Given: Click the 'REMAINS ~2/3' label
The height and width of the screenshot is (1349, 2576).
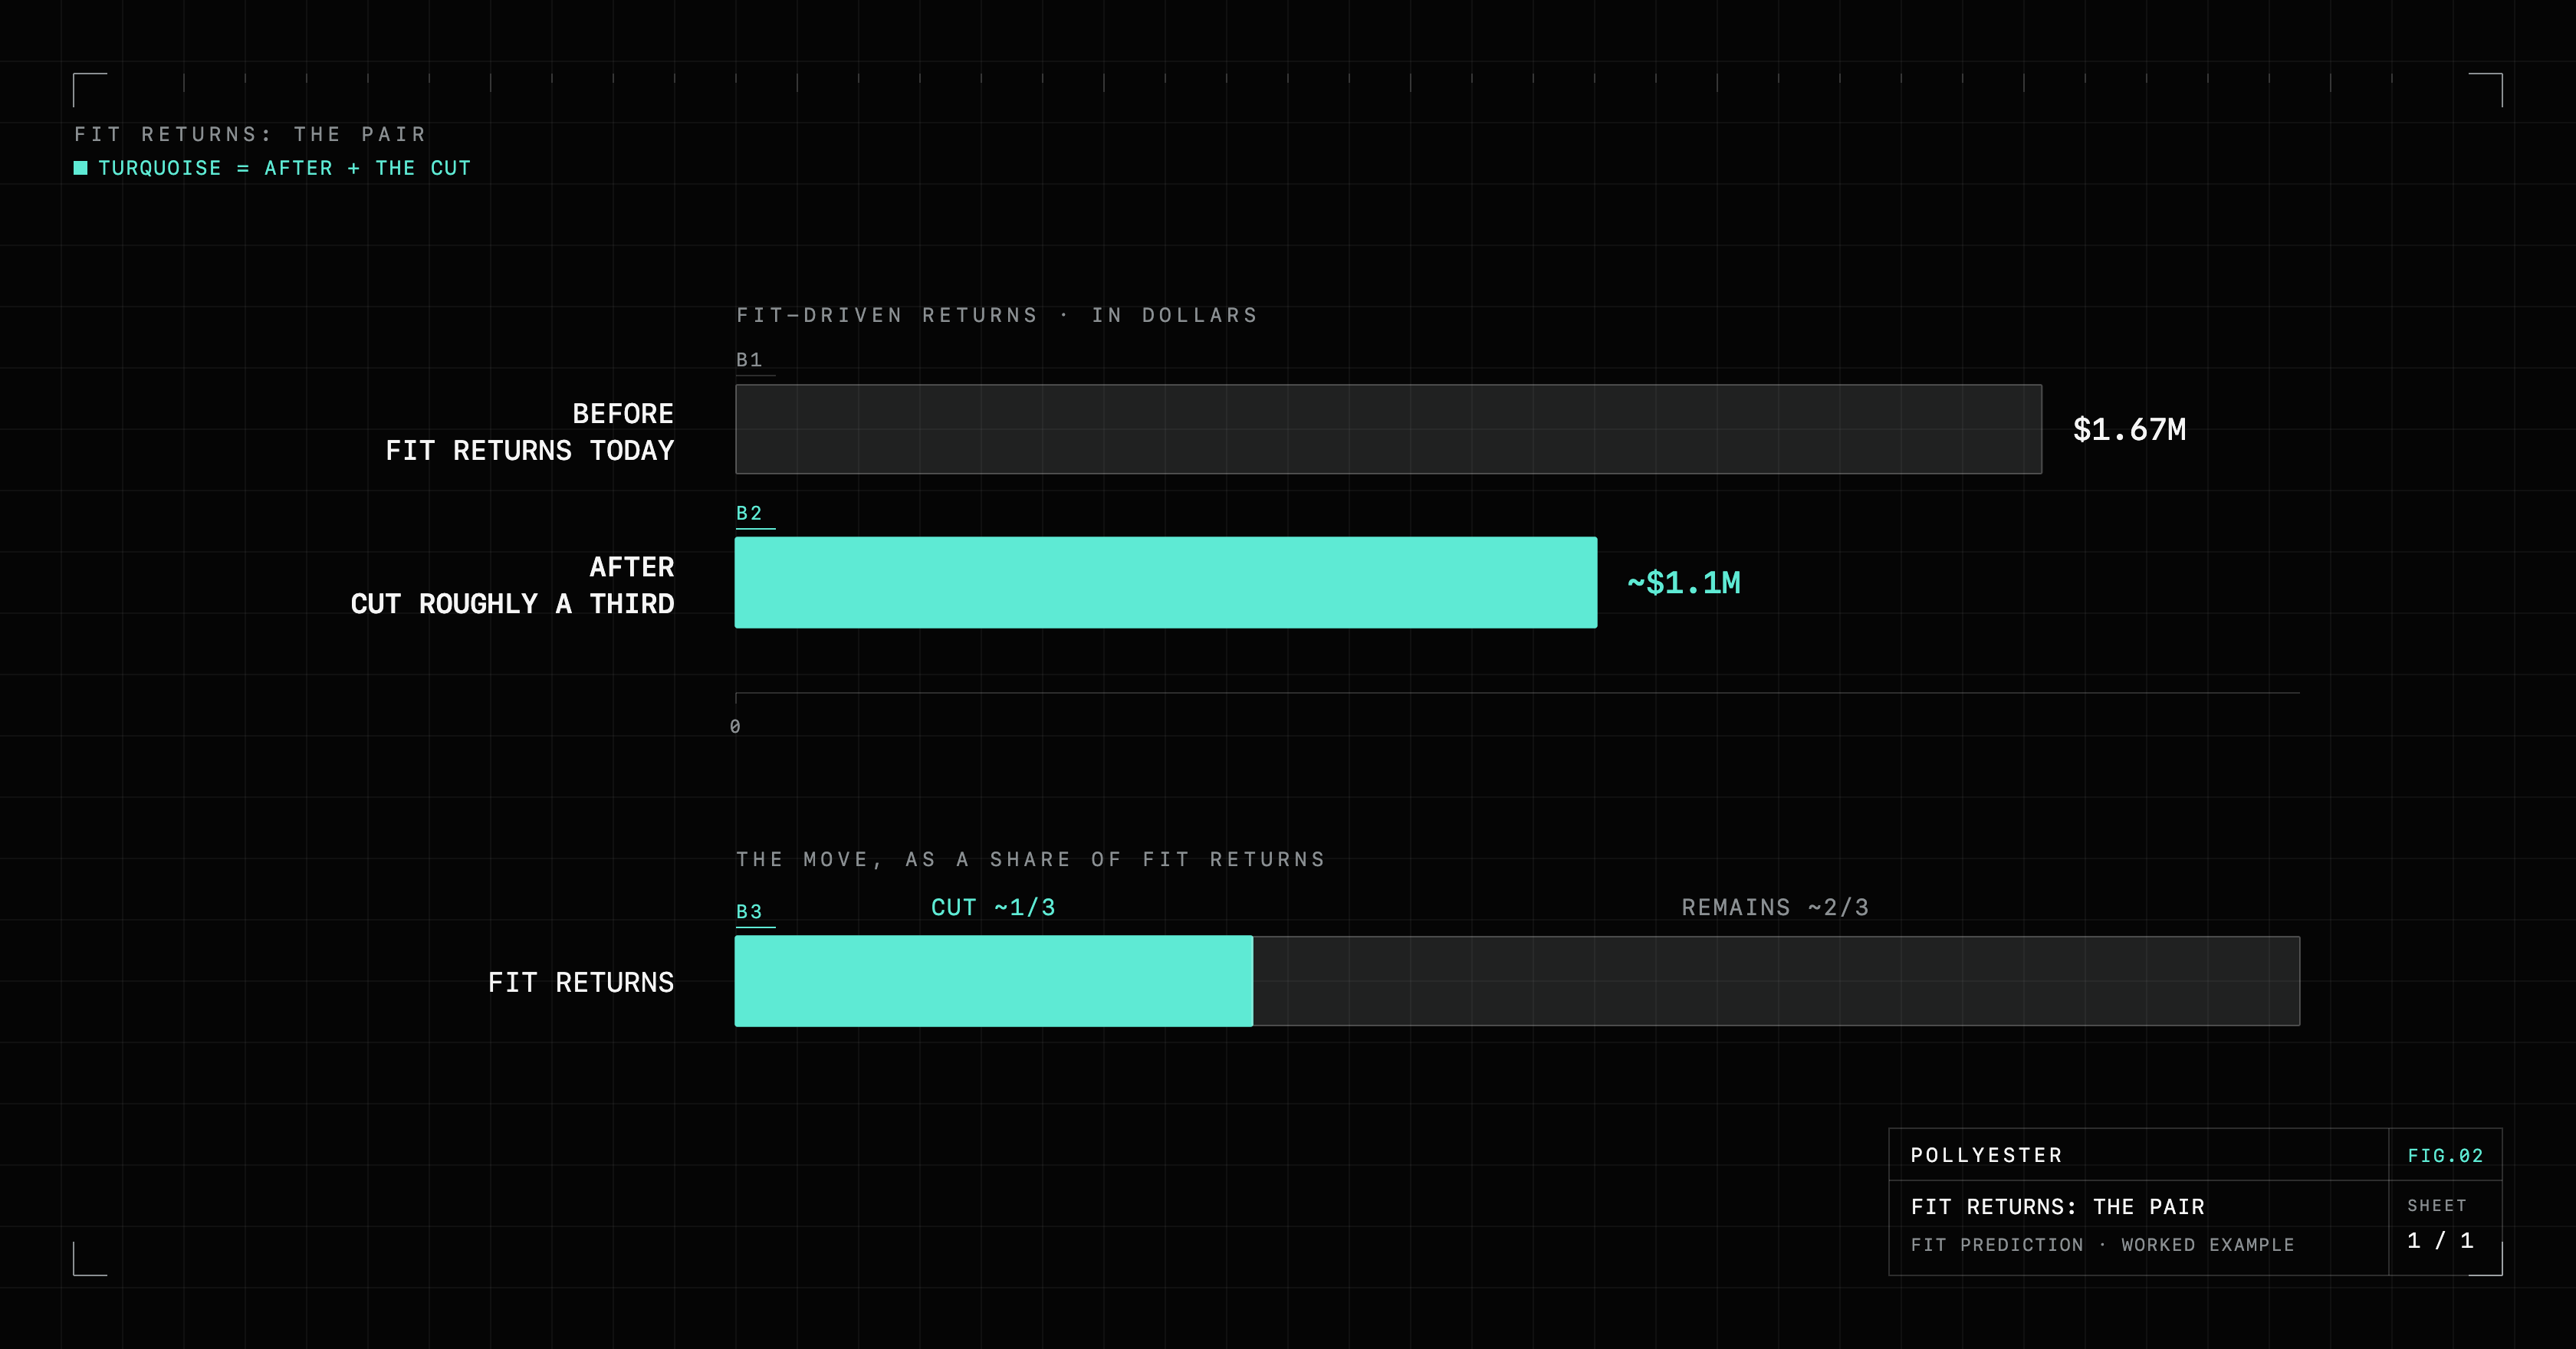Looking at the screenshot, I should (x=1775, y=907).
